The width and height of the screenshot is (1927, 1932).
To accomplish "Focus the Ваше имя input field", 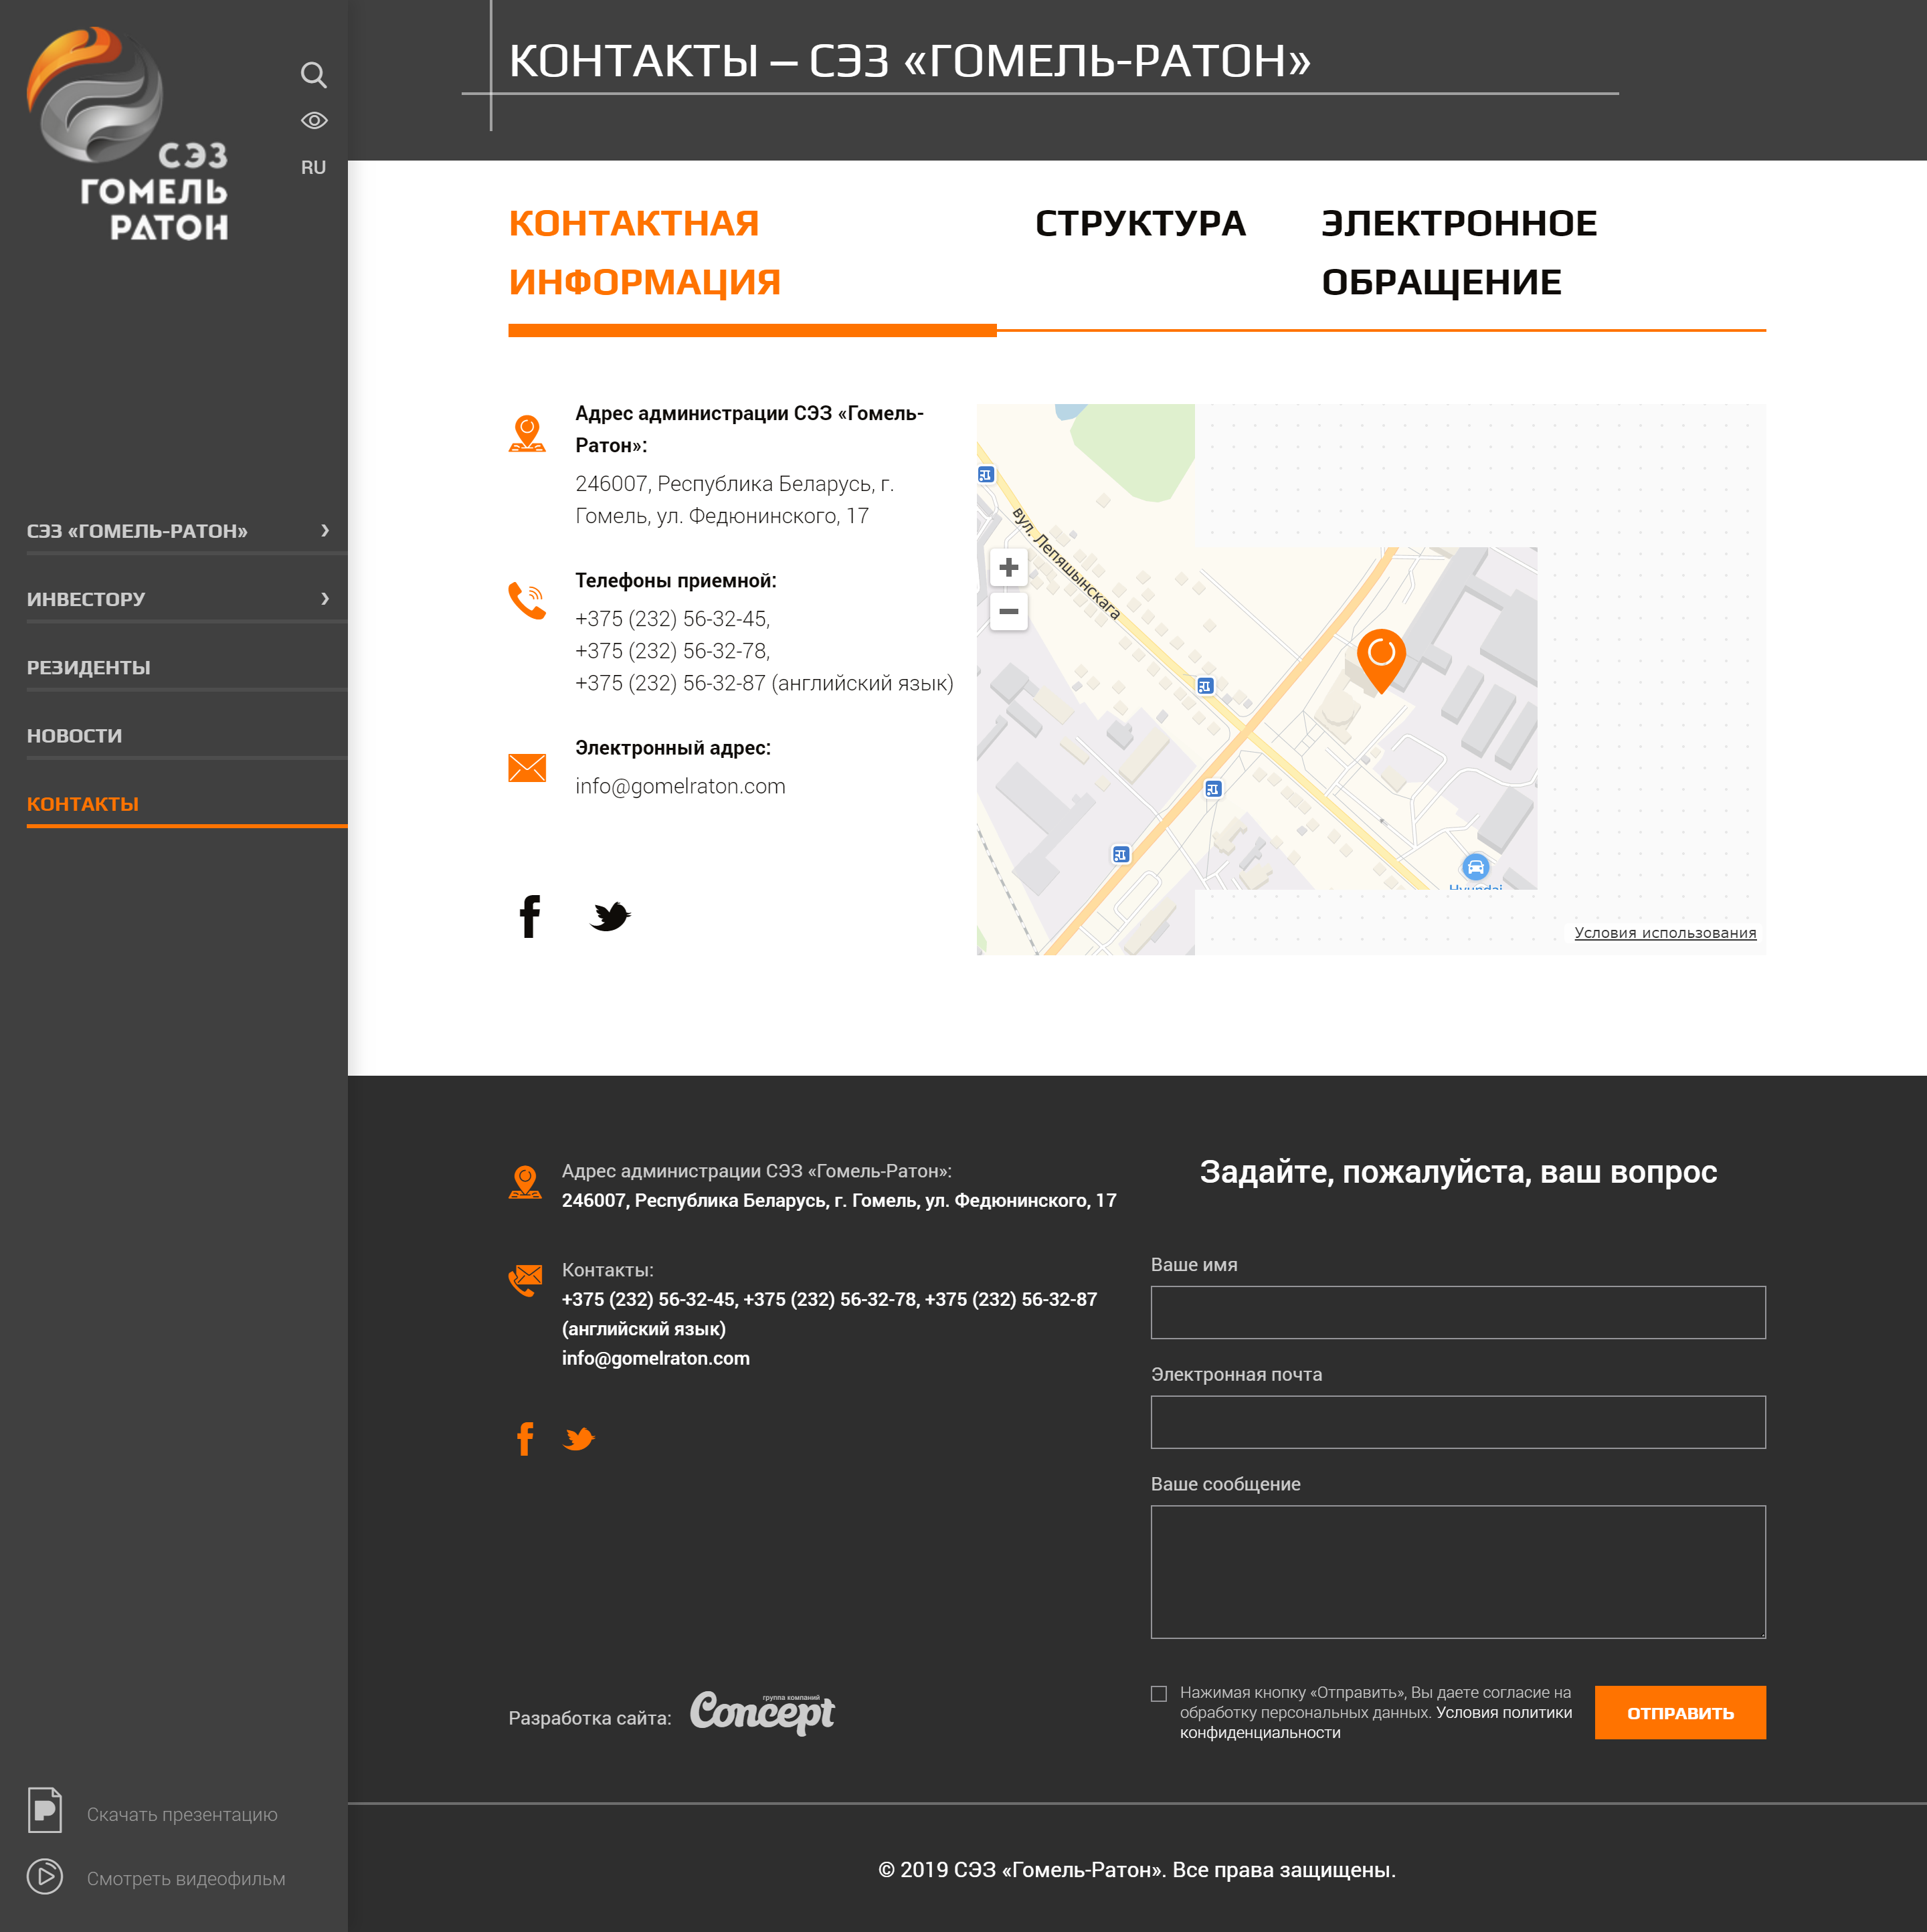I will [x=1458, y=1312].
